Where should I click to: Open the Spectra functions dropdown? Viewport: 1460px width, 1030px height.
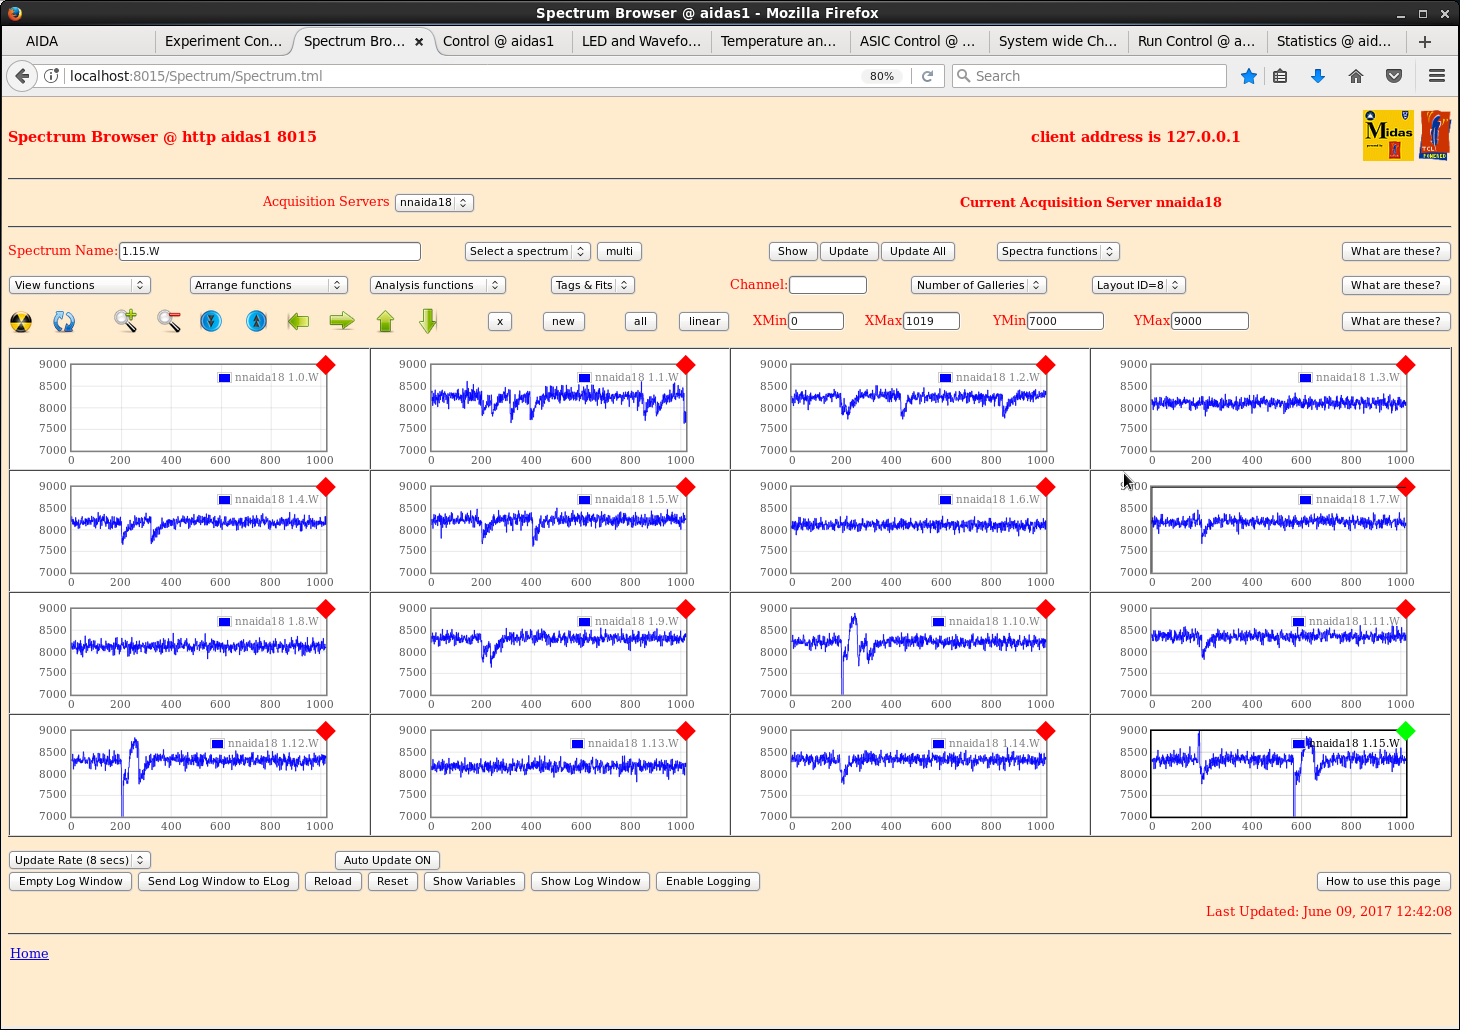coord(1058,251)
